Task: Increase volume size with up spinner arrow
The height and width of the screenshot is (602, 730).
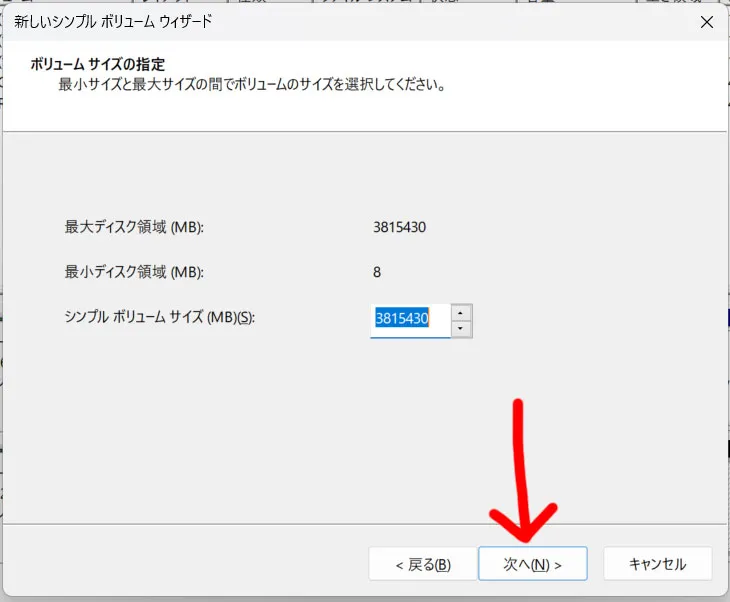Action: tap(461, 313)
